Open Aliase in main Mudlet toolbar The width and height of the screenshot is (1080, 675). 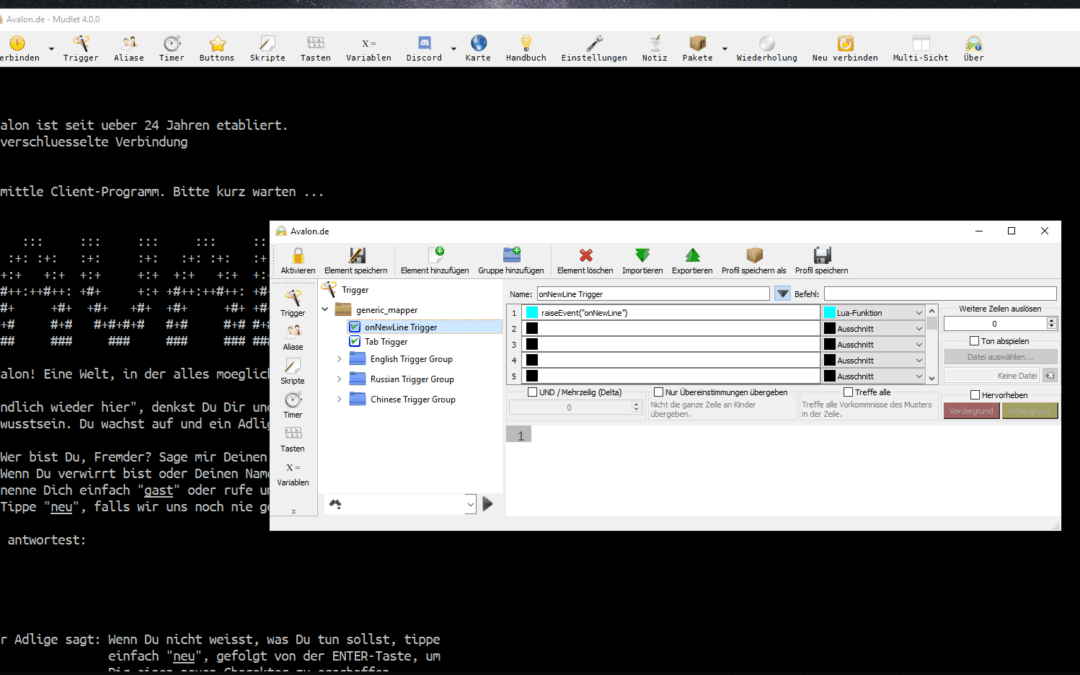click(x=129, y=49)
